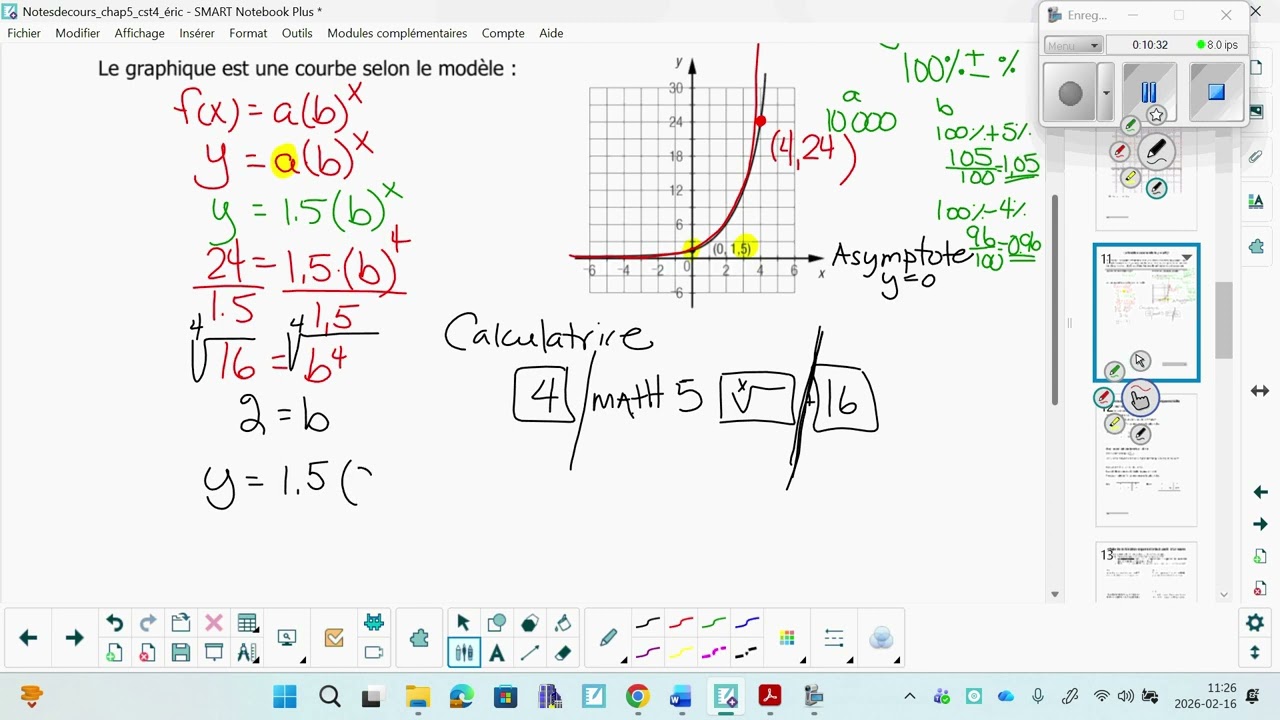Image resolution: width=1280 pixels, height=720 pixels.
Task: Open the Modules complémentaires menu
Action: coord(397,33)
